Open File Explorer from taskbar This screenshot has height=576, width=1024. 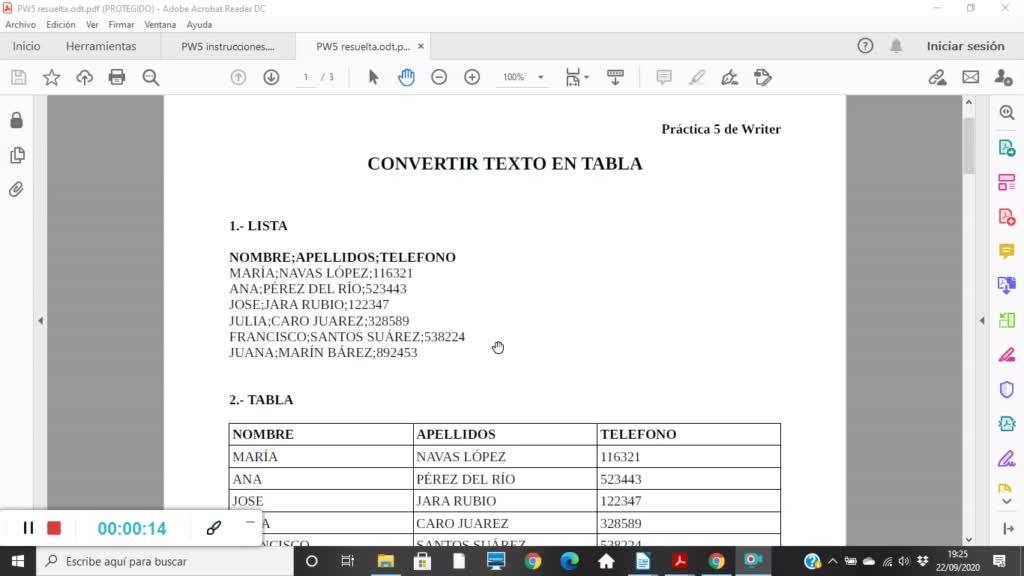(x=385, y=561)
